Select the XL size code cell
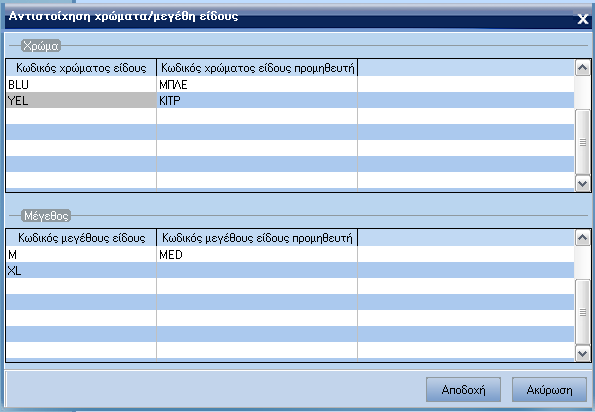 (81, 270)
